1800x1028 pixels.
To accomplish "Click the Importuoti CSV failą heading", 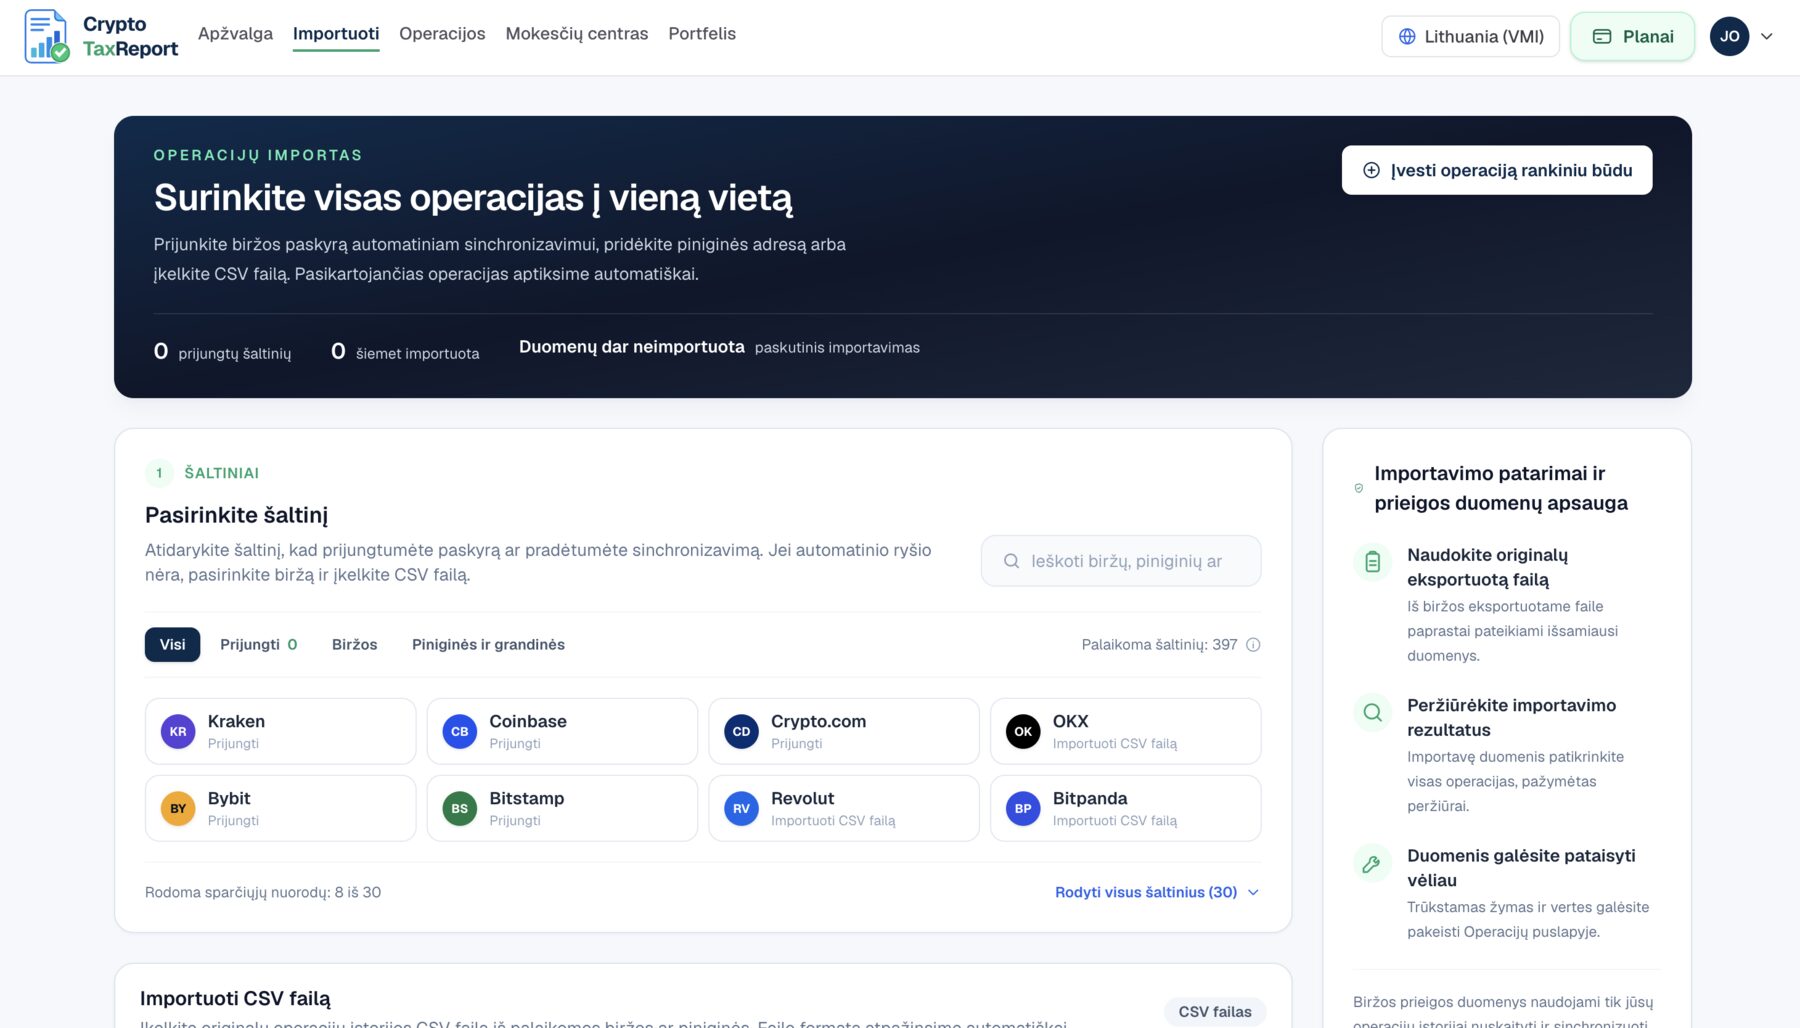I will 235,998.
